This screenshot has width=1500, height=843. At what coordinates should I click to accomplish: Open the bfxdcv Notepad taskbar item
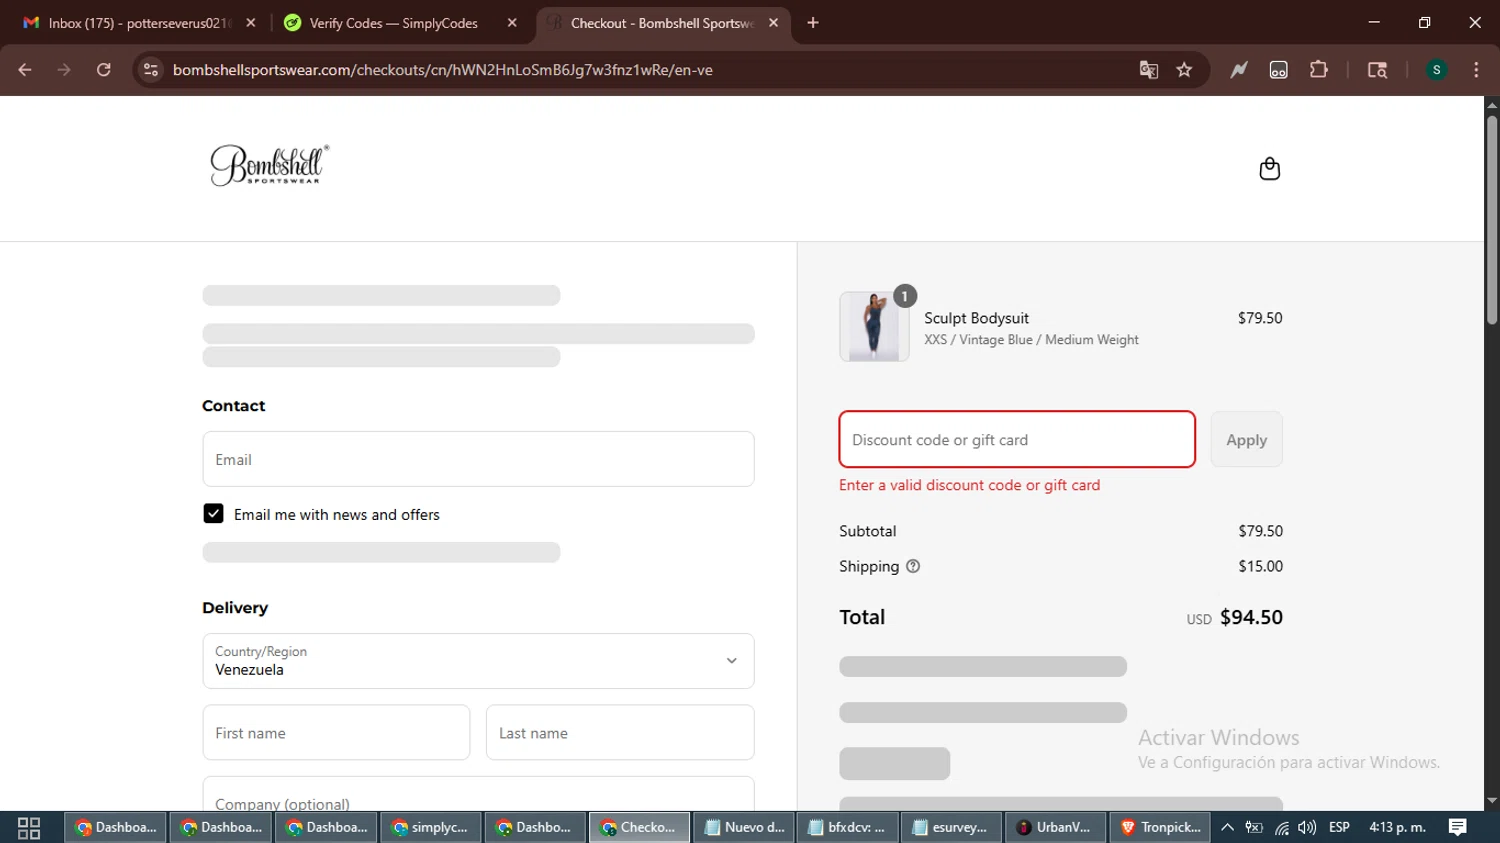click(x=847, y=828)
